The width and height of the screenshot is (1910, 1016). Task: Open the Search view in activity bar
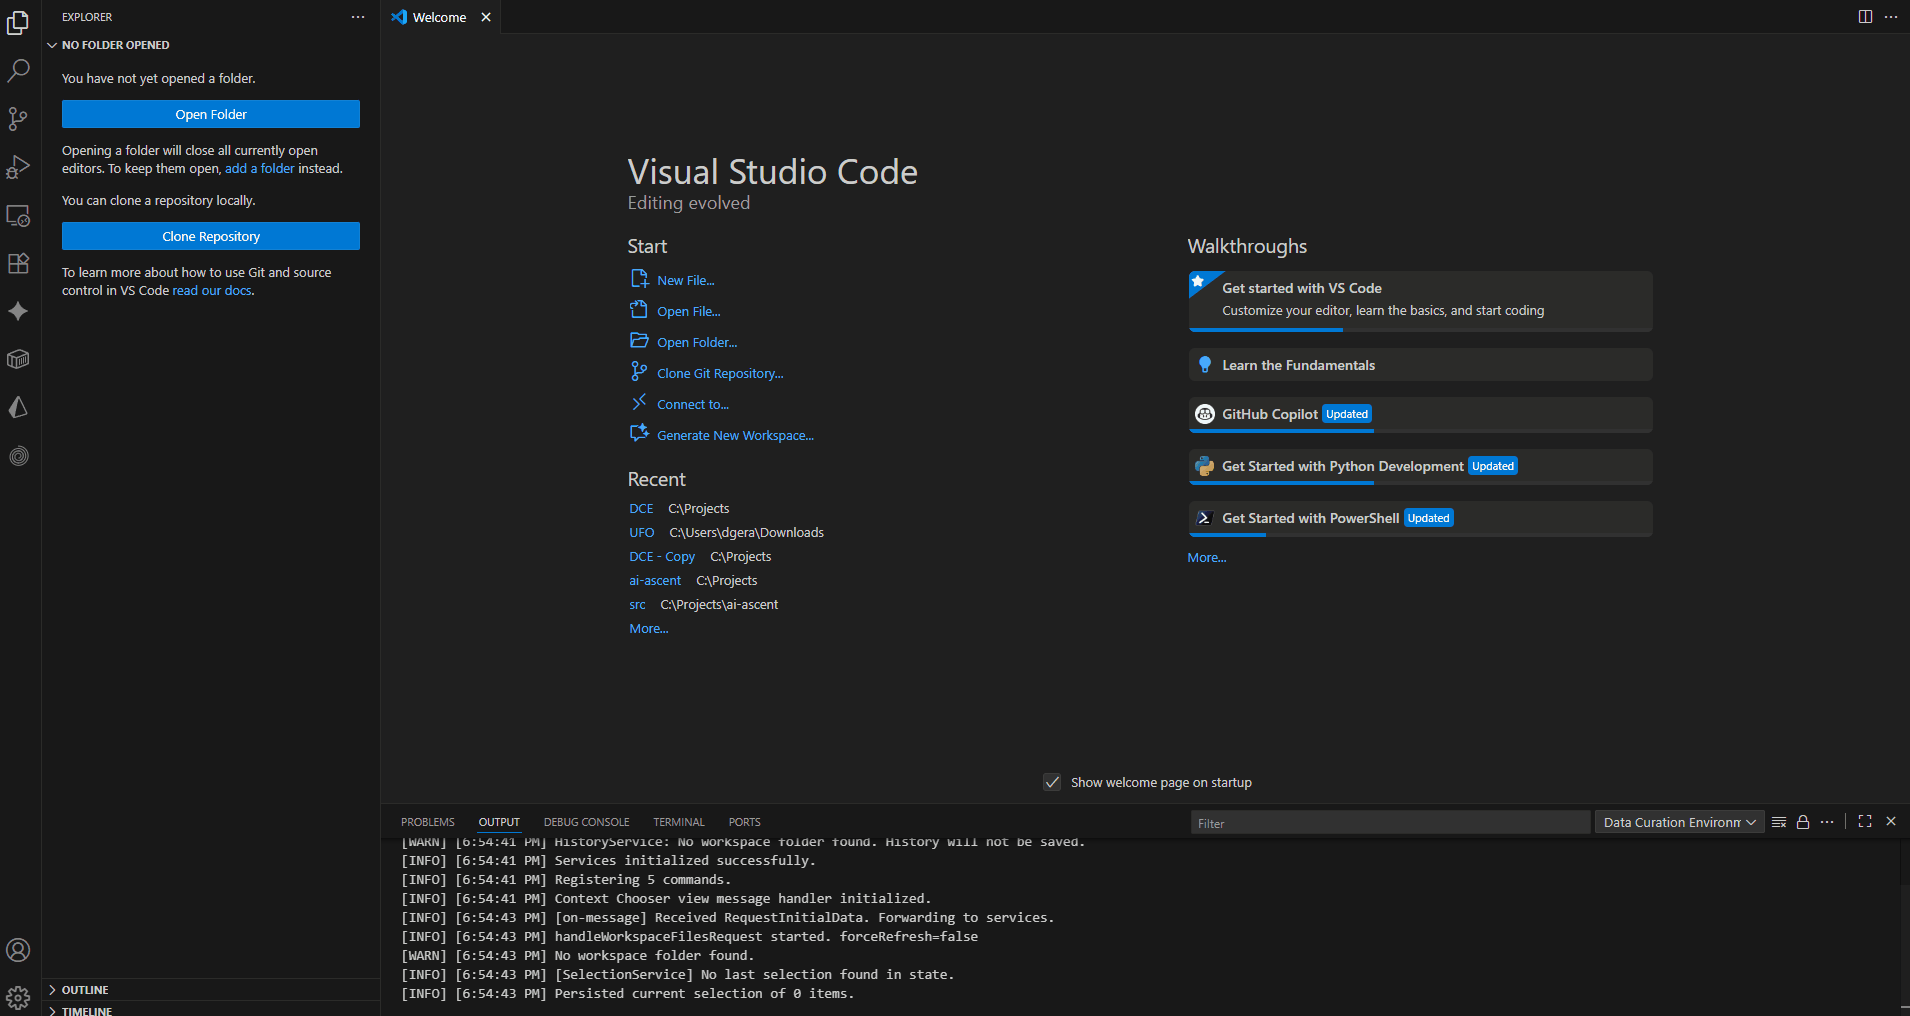tap(18, 71)
